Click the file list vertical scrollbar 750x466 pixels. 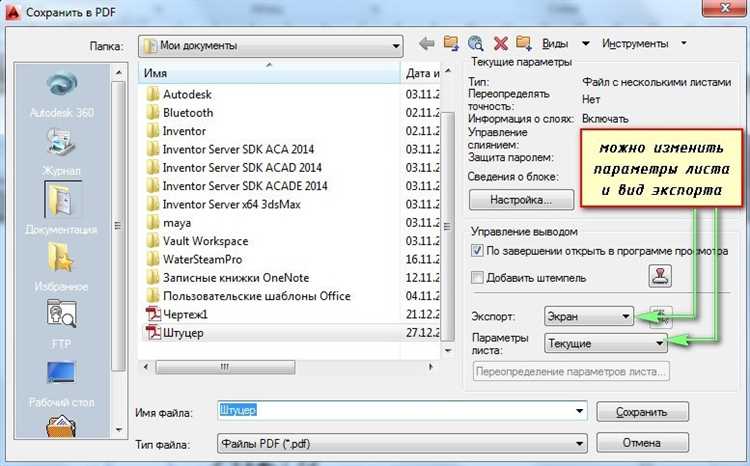coord(448,225)
